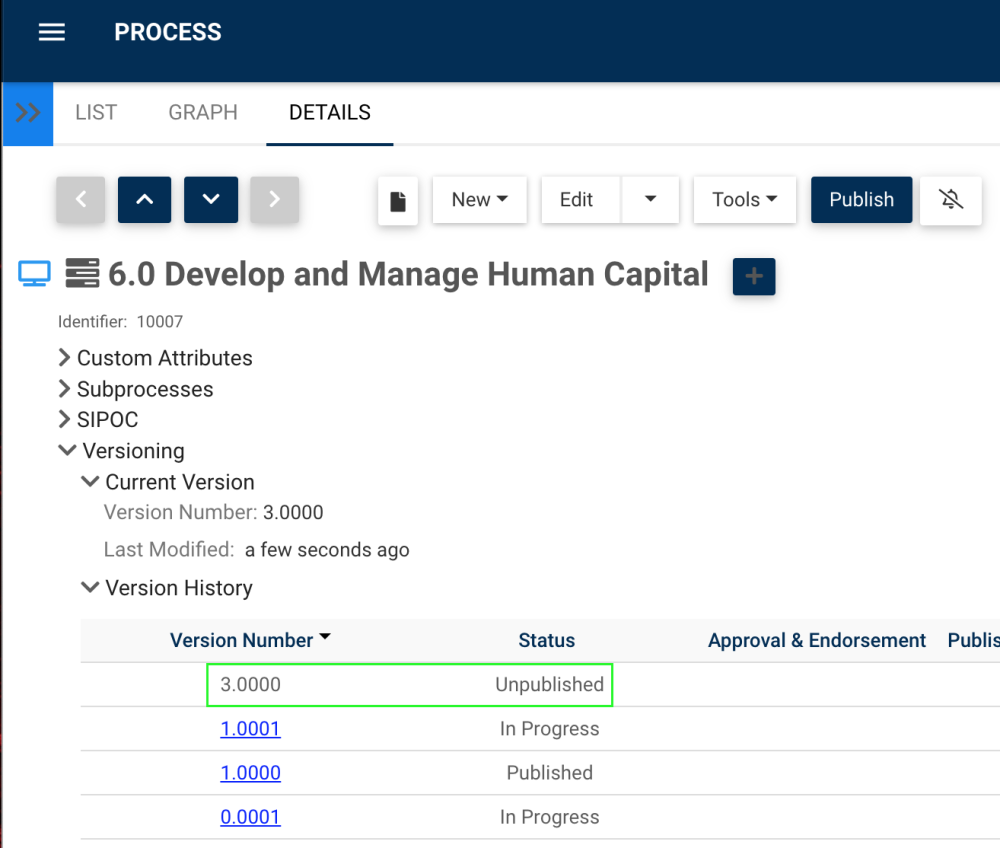Image resolution: width=1000 pixels, height=848 pixels.
Task: Go to next item with right arrow
Action: coord(274,200)
